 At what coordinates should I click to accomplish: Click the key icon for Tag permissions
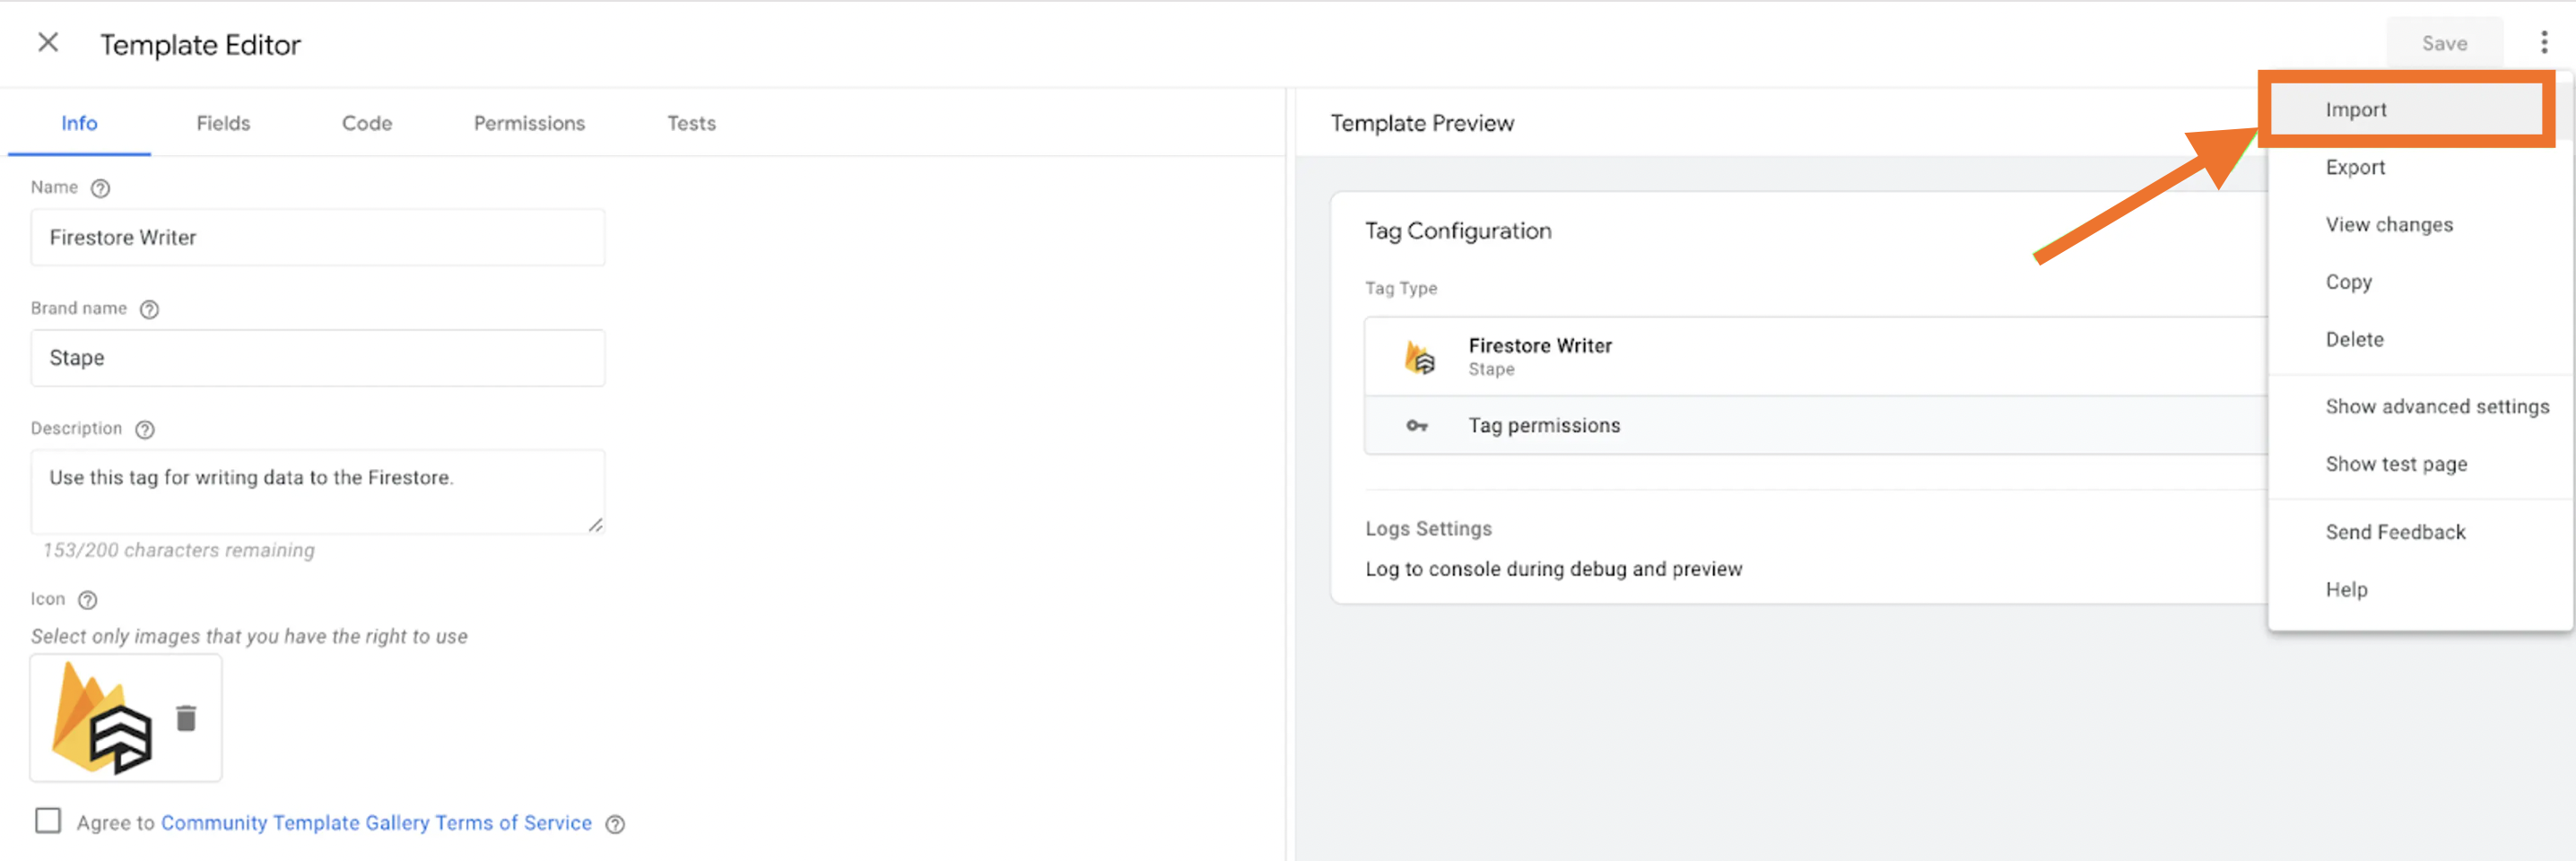click(x=1417, y=426)
